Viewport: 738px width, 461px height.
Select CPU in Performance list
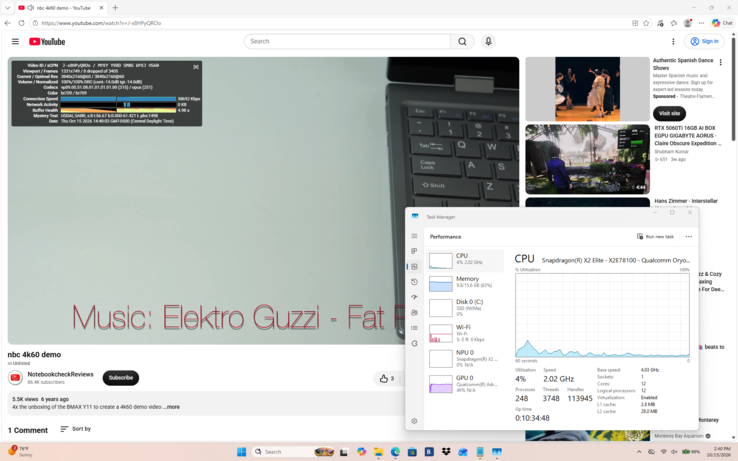(465, 260)
